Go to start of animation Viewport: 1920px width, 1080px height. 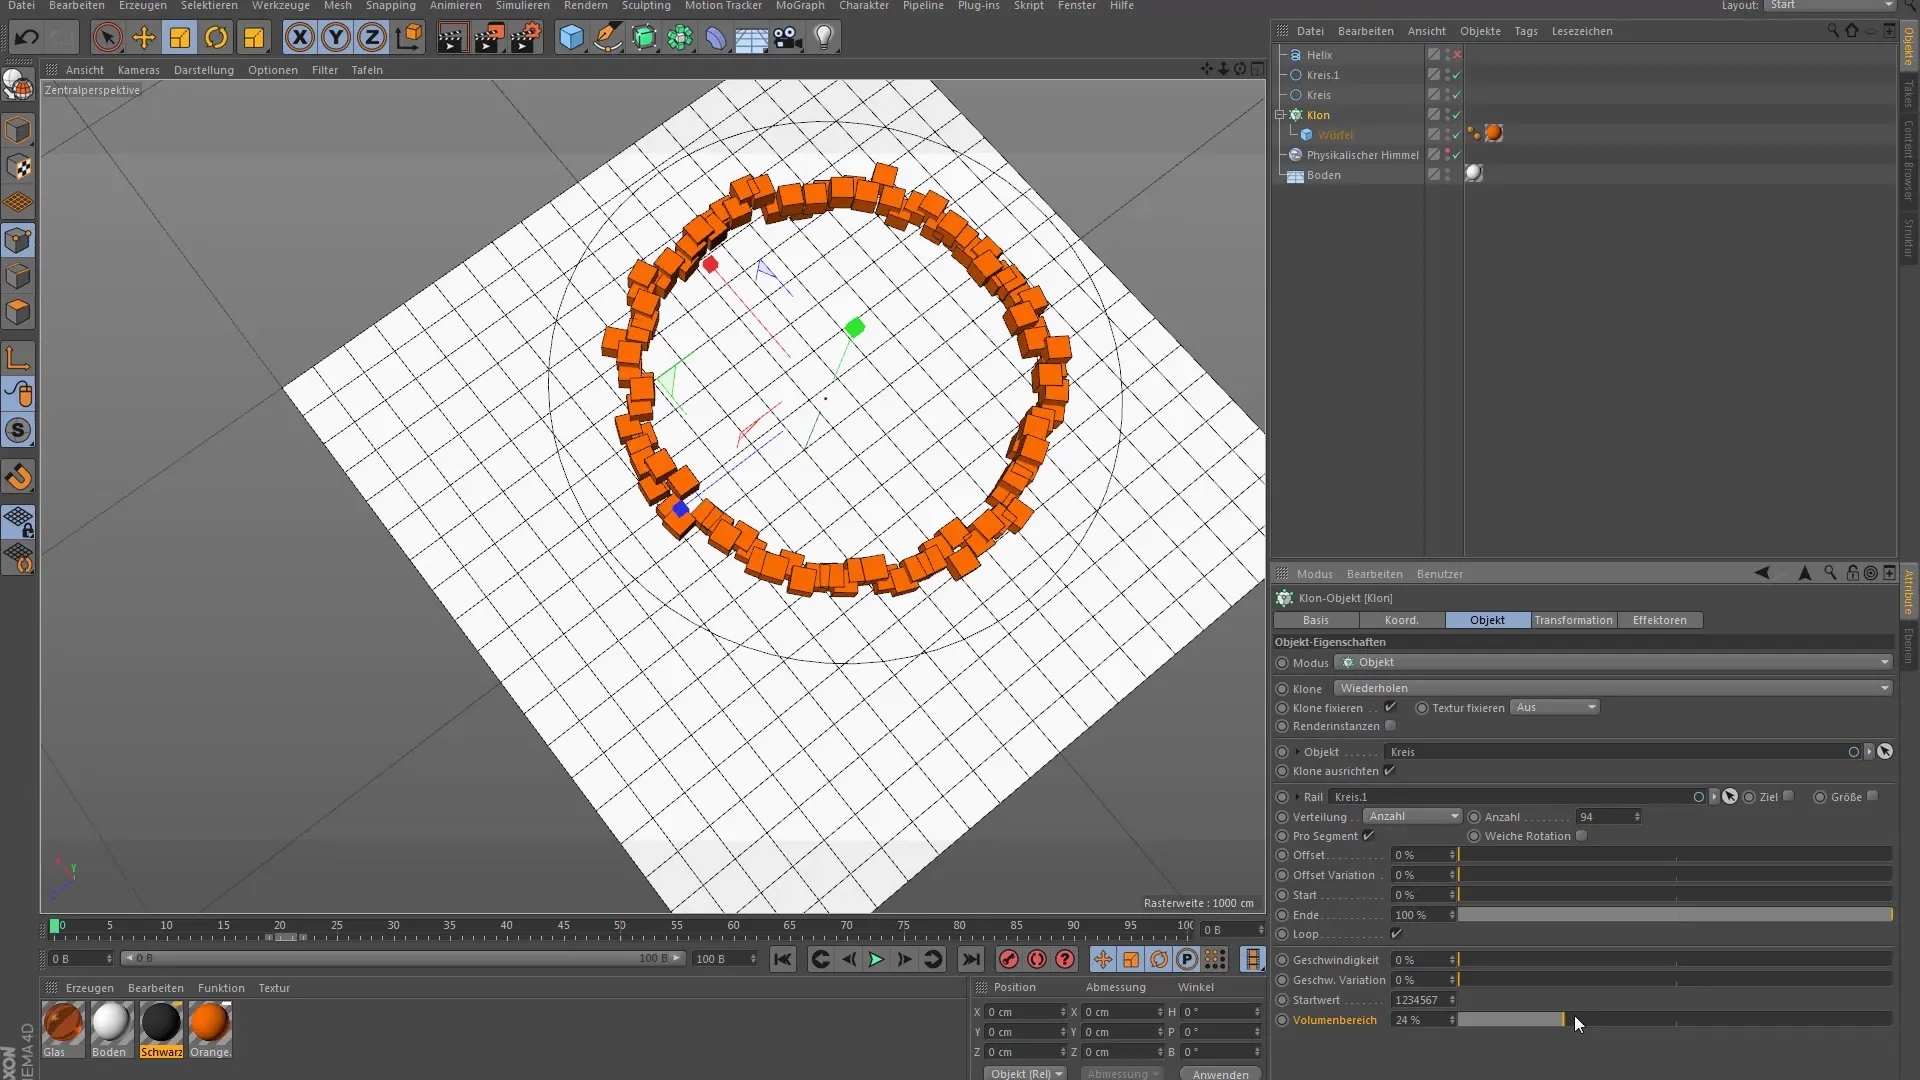783,960
